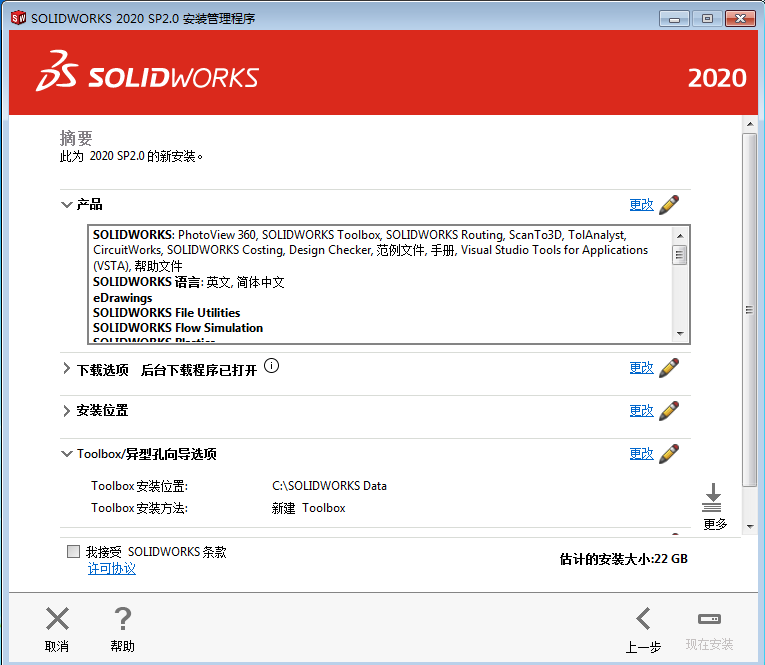Click the pencil icon beside 安装位置

(x=669, y=410)
